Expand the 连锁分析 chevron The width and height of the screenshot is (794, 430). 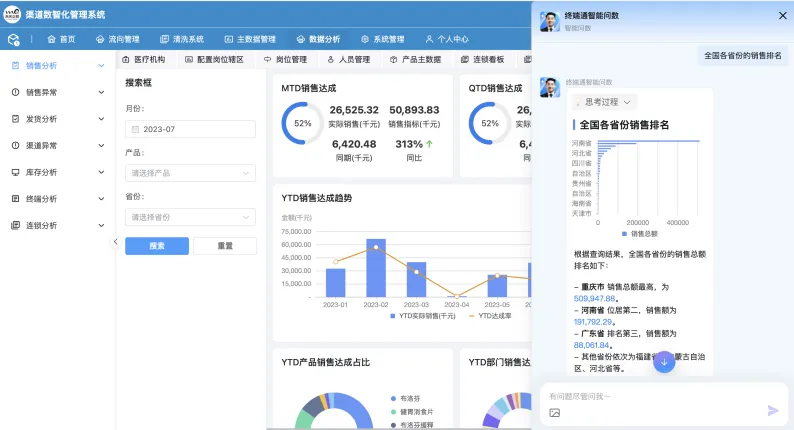pyautogui.click(x=101, y=225)
